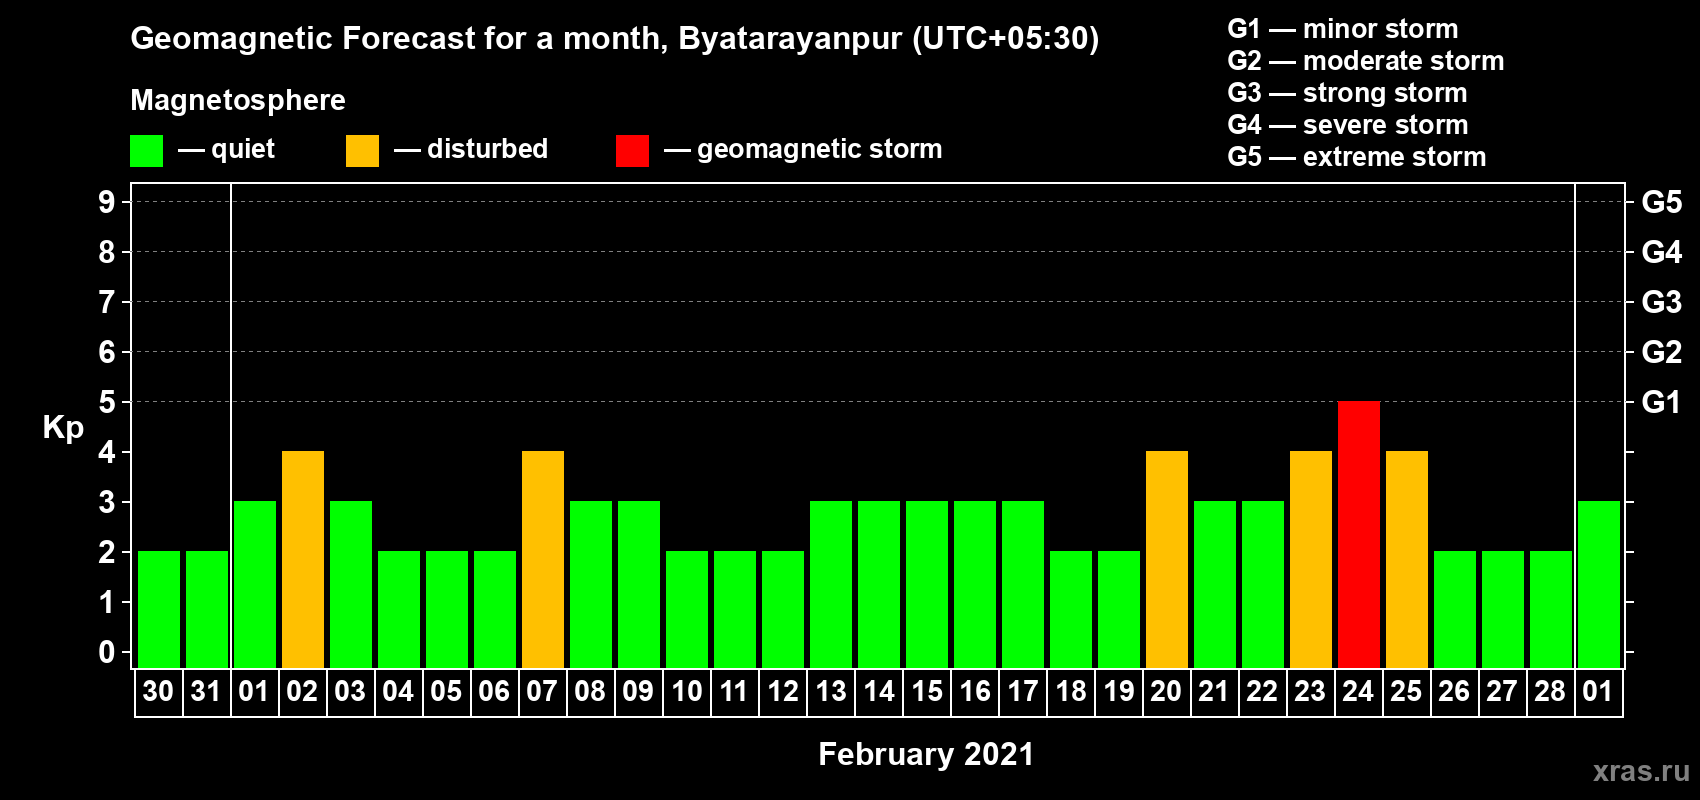This screenshot has height=800, width=1700.
Task: Select the green bar for February 13
Action: click(x=831, y=585)
